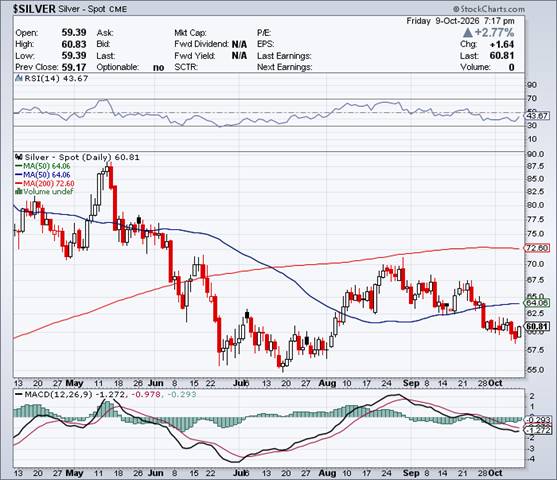
Task: Click the 55.0 label on the price axis
Action: [x=536, y=370]
